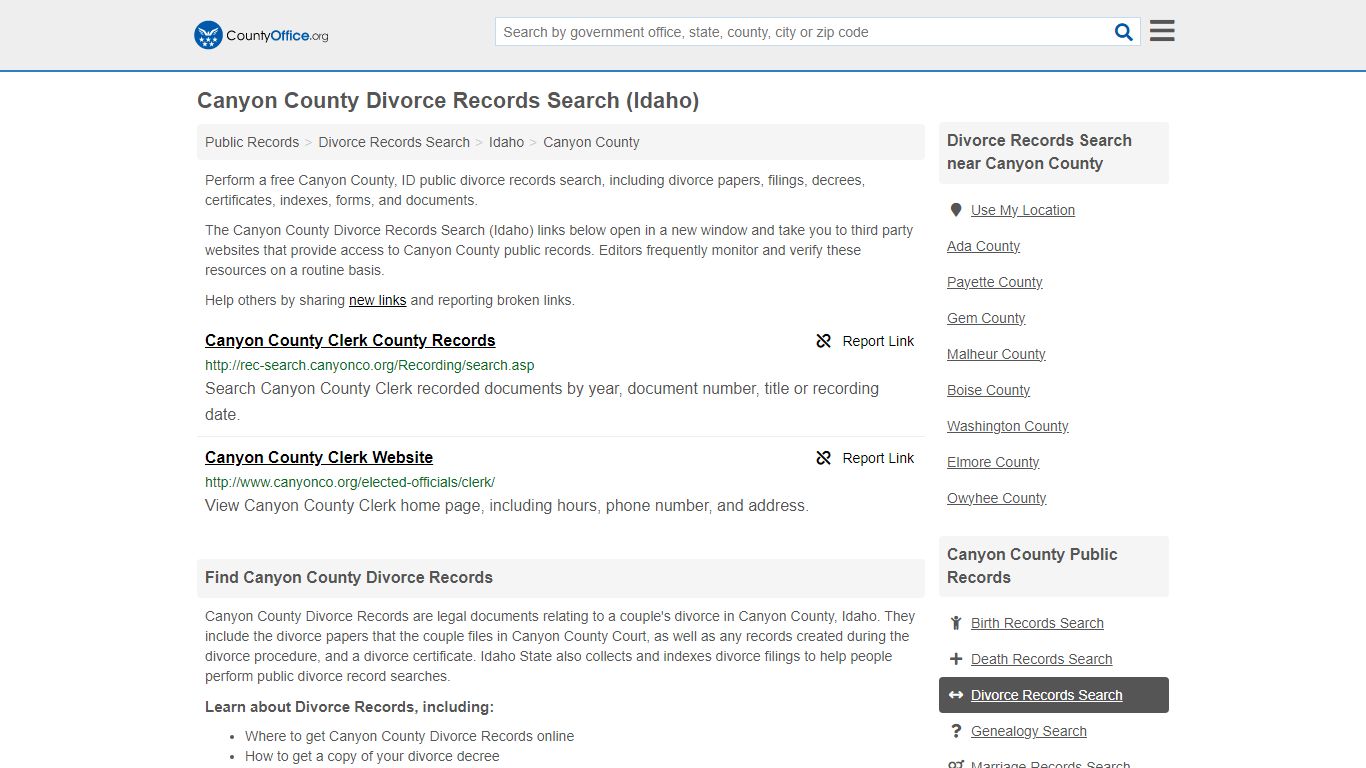Click 'Where to get Canyon County Divorce Records online'
The height and width of the screenshot is (768, 1366).
pos(409,736)
